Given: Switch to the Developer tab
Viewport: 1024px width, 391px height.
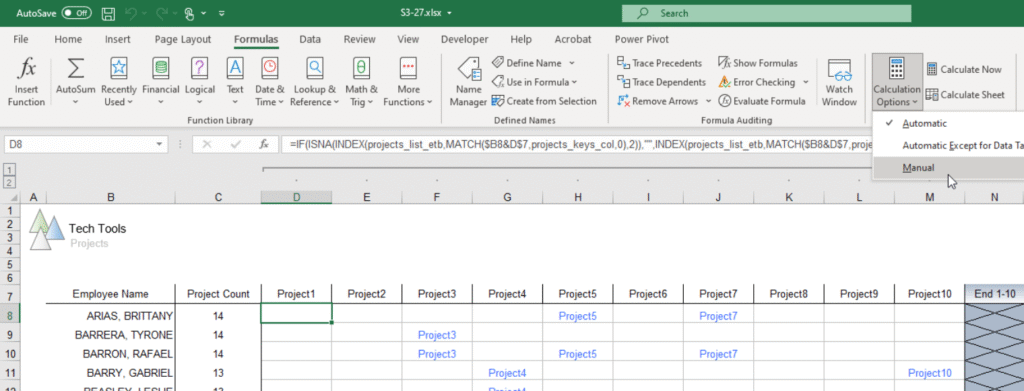Looking at the screenshot, I should click(x=464, y=39).
